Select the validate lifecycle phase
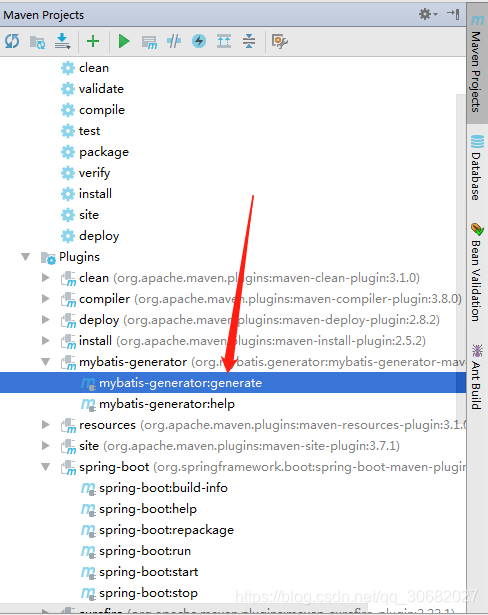Image resolution: width=488 pixels, height=615 pixels. click(x=101, y=89)
